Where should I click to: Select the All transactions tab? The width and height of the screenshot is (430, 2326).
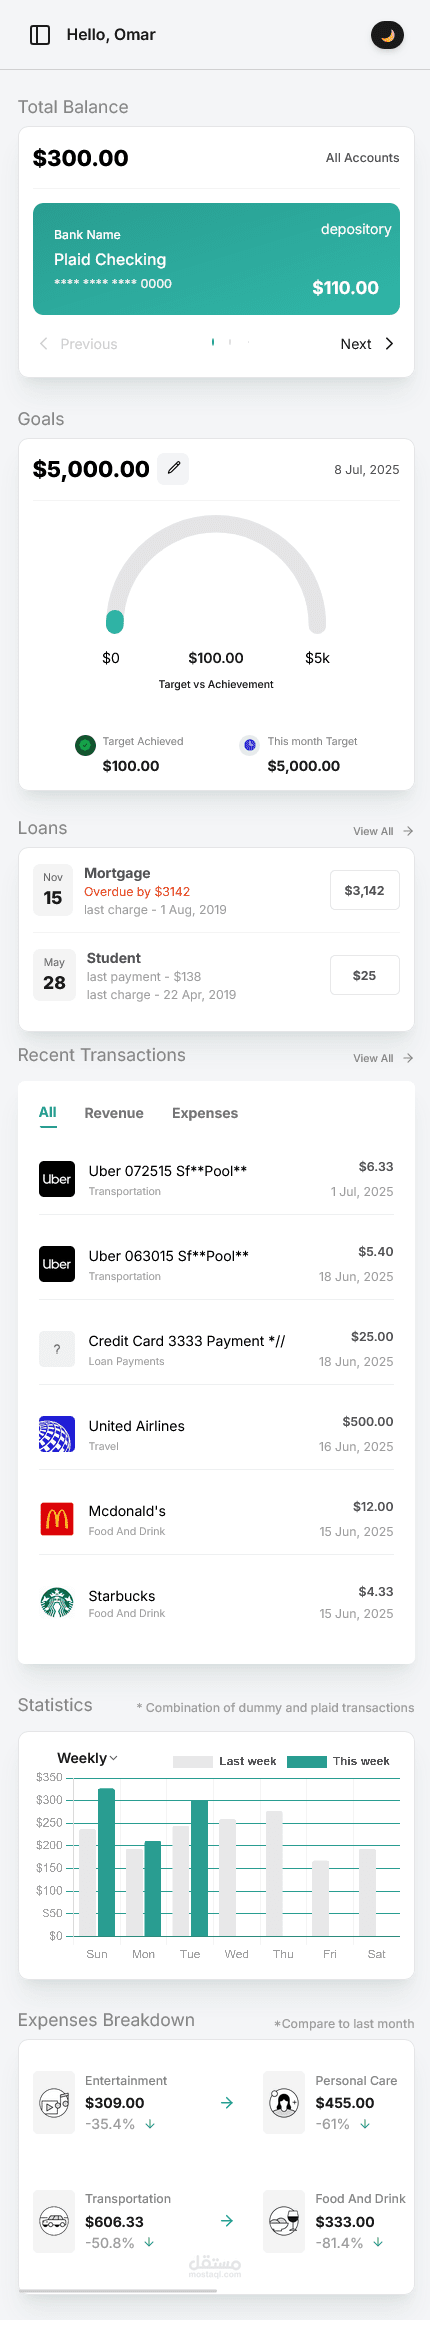48,1113
